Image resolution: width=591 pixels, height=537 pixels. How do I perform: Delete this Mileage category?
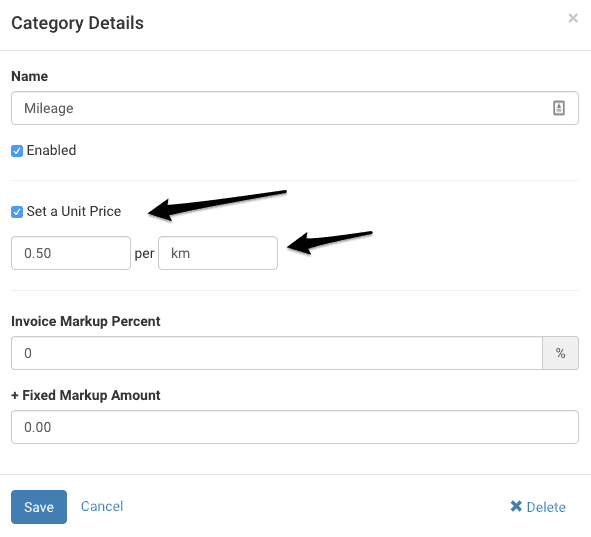point(538,507)
